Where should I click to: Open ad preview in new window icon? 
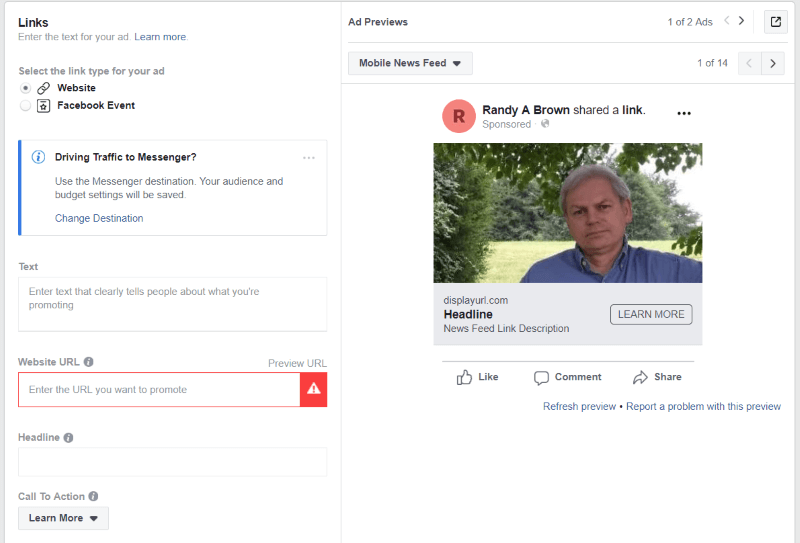(x=776, y=22)
